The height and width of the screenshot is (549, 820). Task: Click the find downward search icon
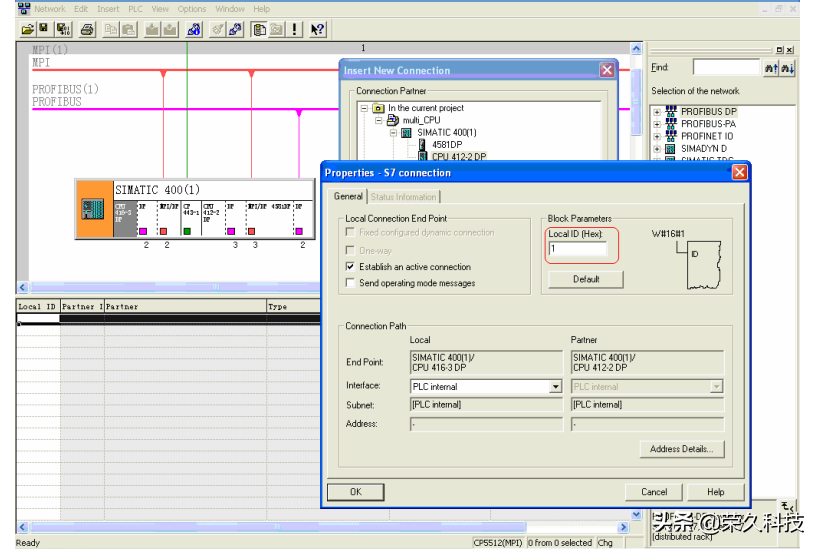788,68
